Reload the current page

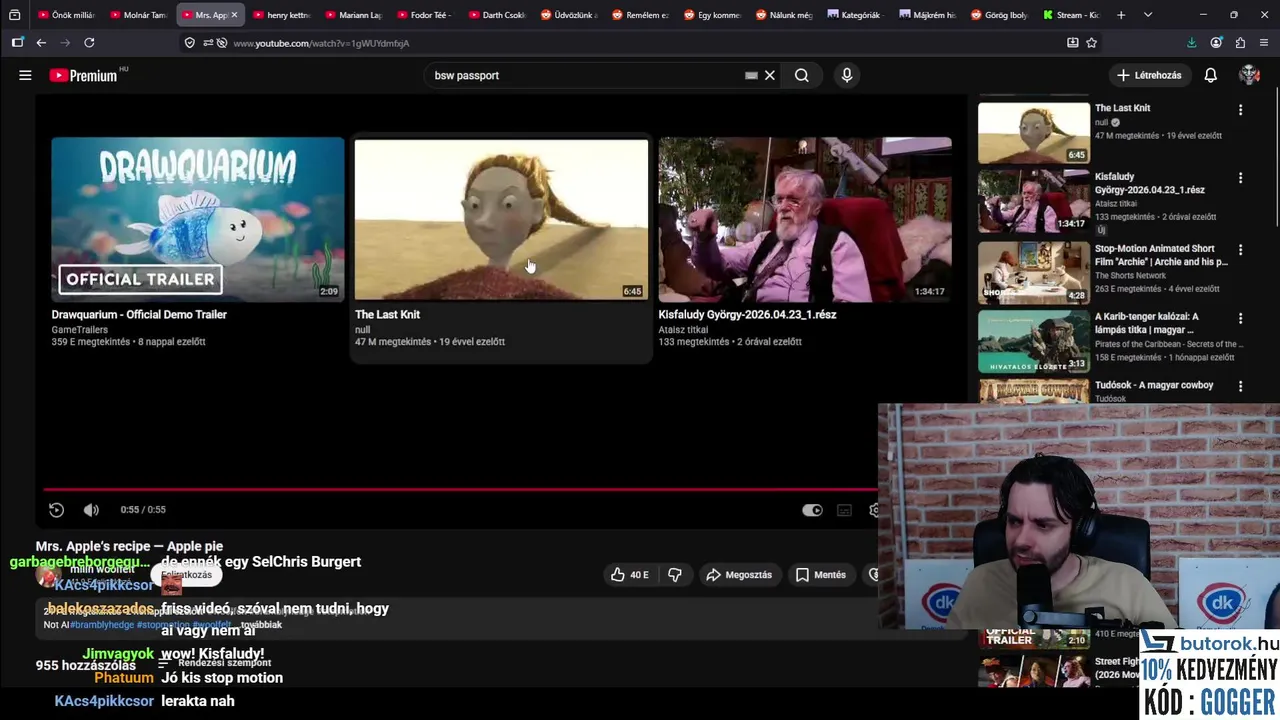89,43
